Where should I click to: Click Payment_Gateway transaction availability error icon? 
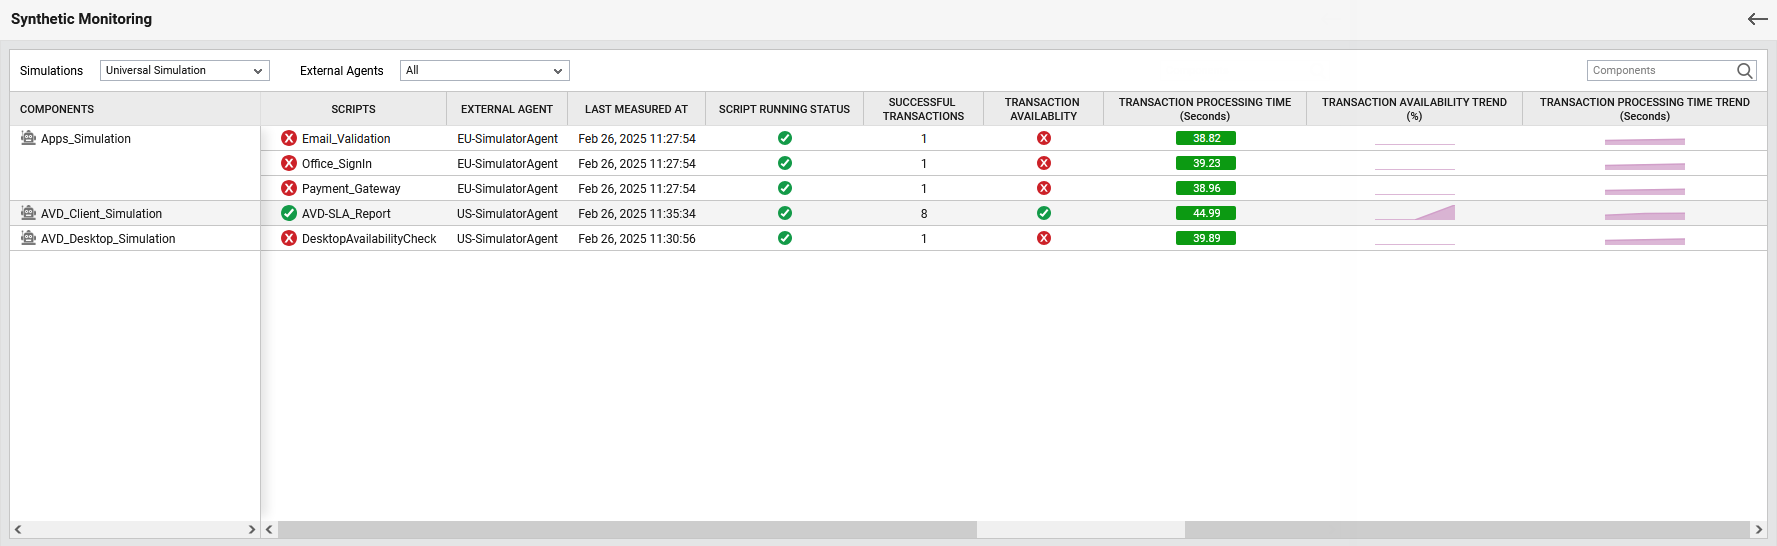[x=1044, y=188]
